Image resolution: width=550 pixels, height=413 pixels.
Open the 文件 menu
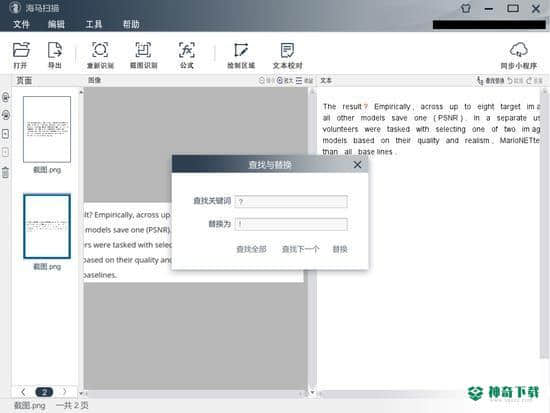coord(21,24)
